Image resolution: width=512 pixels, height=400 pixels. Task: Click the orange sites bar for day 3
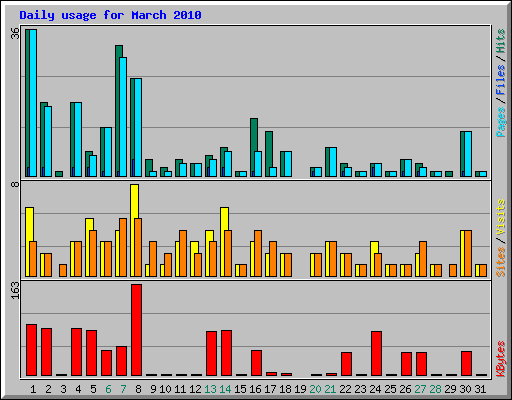coord(63,270)
